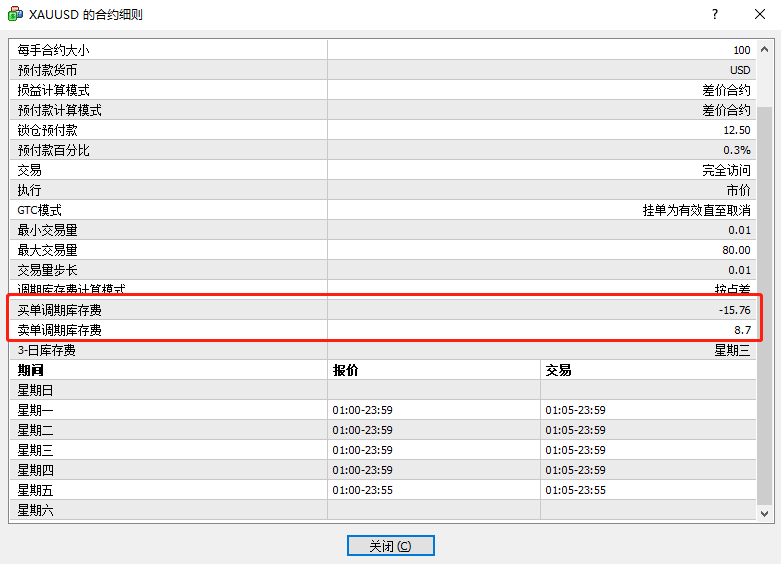Click the 0.3% margin percentage value
Viewport: 781px width, 564px height.
point(737,150)
